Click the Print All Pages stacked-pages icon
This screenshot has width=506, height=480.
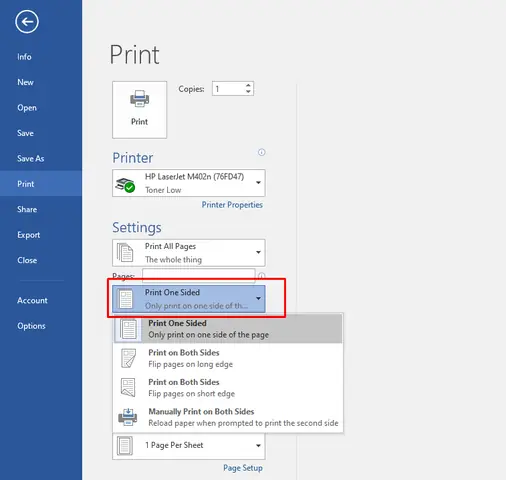click(x=125, y=252)
